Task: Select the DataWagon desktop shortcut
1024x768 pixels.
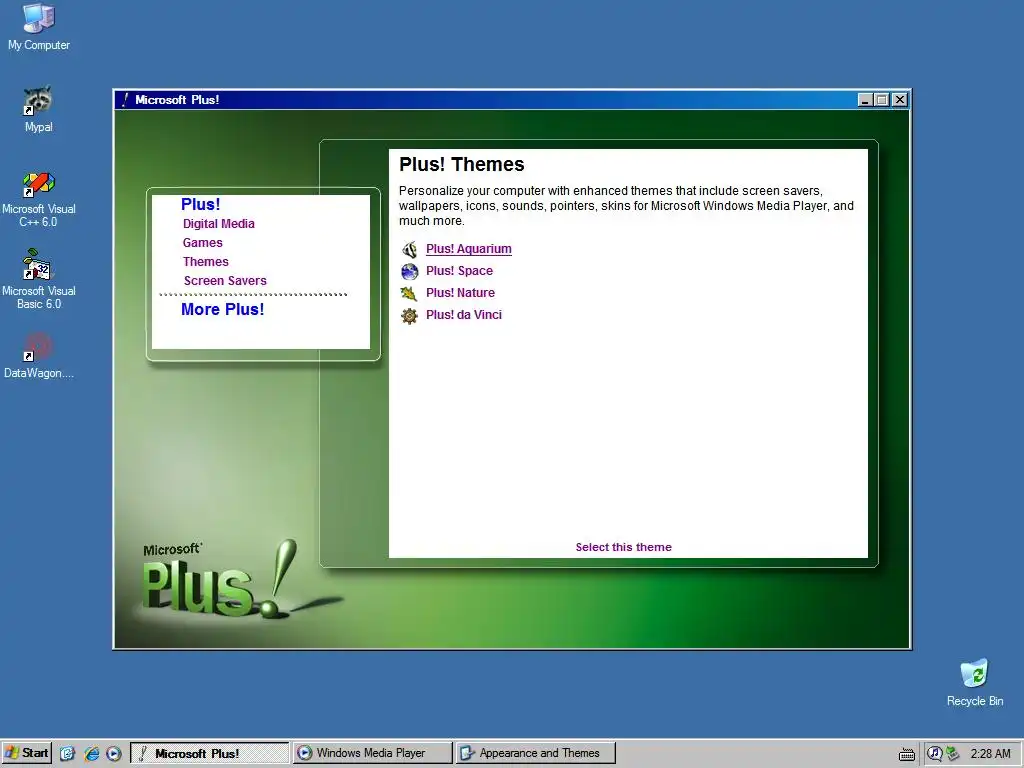Action: pyautogui.click(x=39, y=356)
